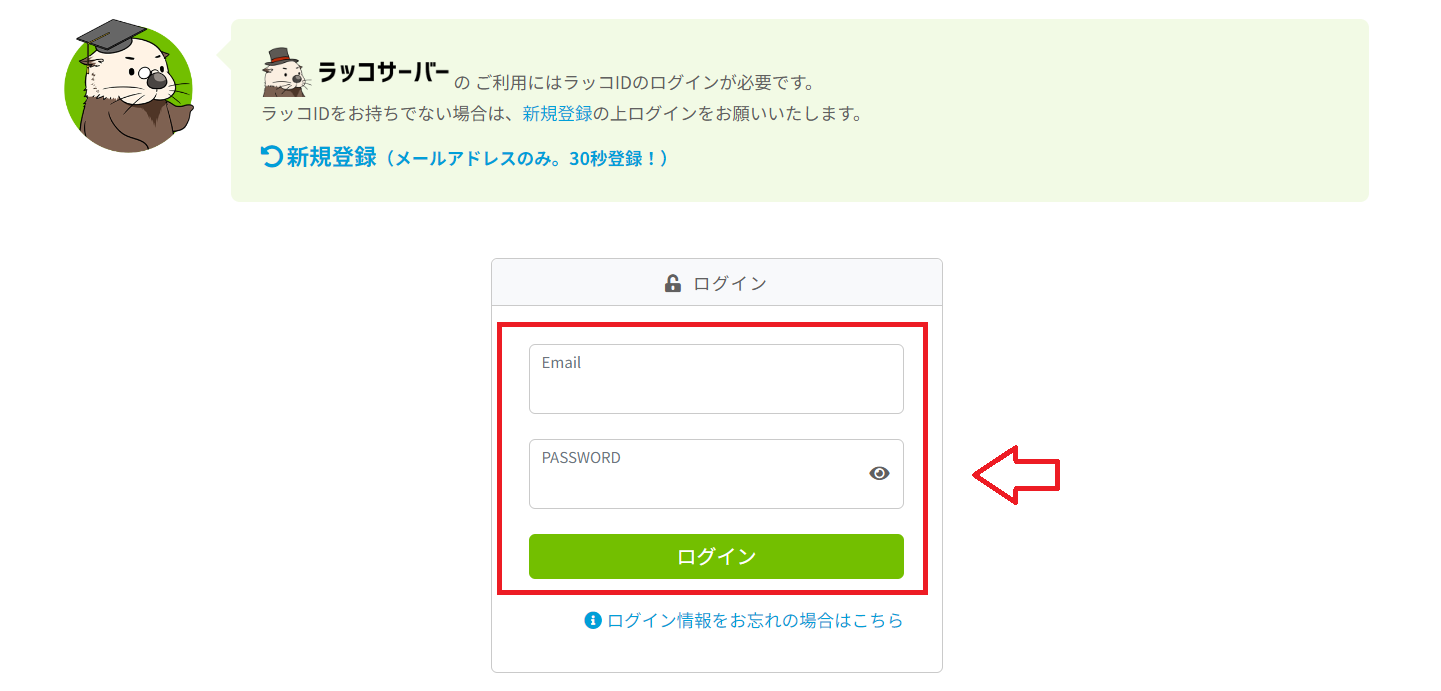The height and width of the screenshot is (691, 1441).
Task: Click the otter professor avatar illustration
Action: [129, 88]
